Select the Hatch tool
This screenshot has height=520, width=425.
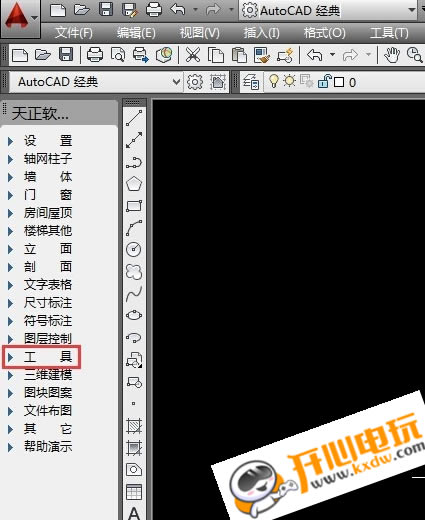tap(134, 426)
